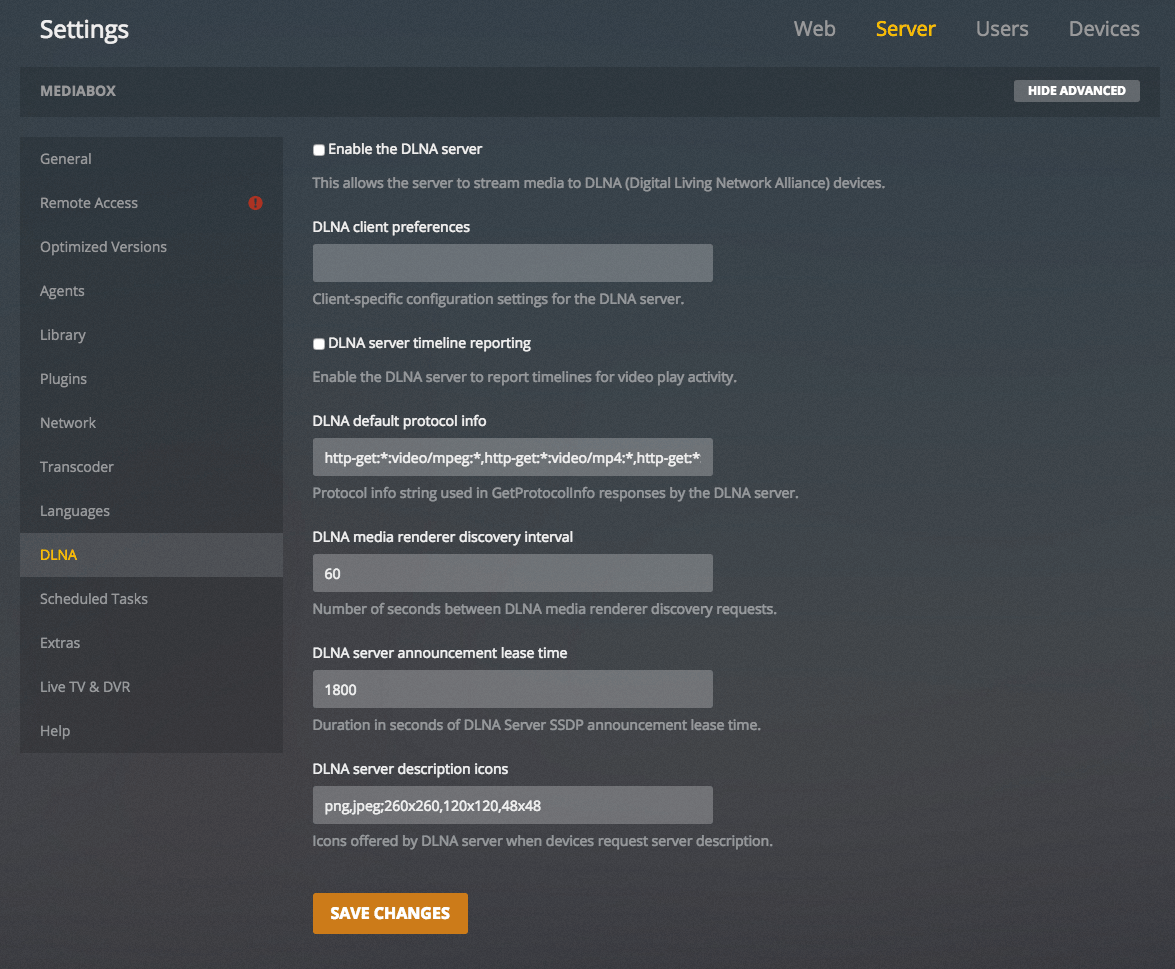Open General settings in the sidebar
1175x969 pixels.
66,159
